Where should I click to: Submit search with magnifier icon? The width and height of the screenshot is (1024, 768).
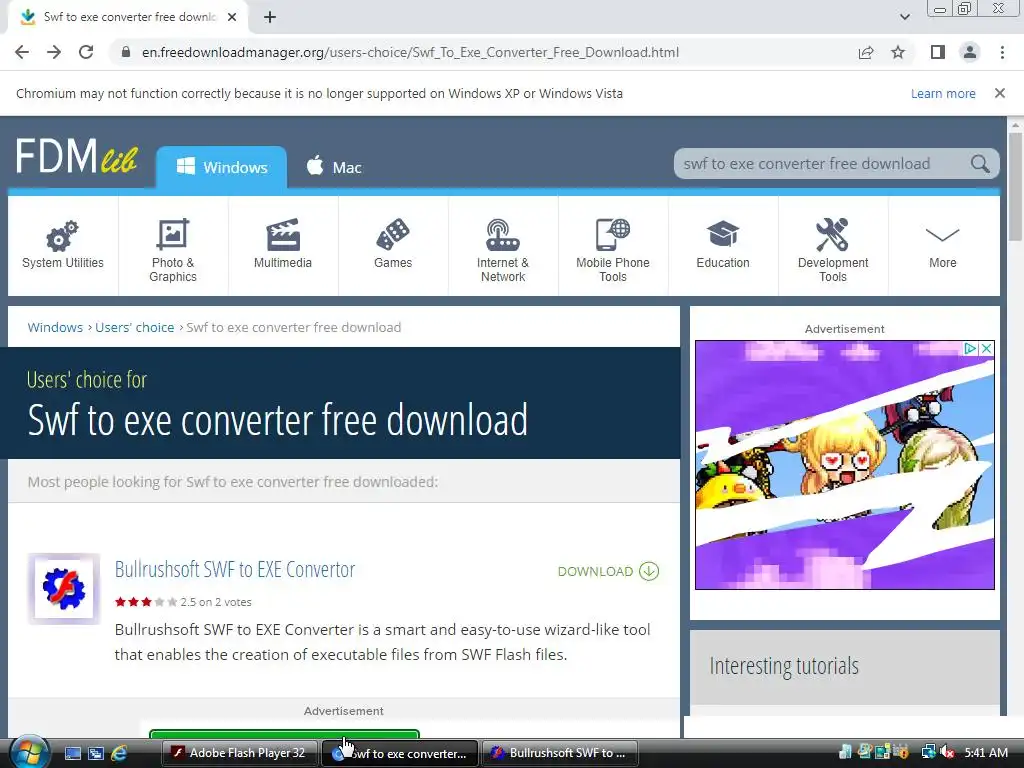pyautogui.click(x=980, y=164)
